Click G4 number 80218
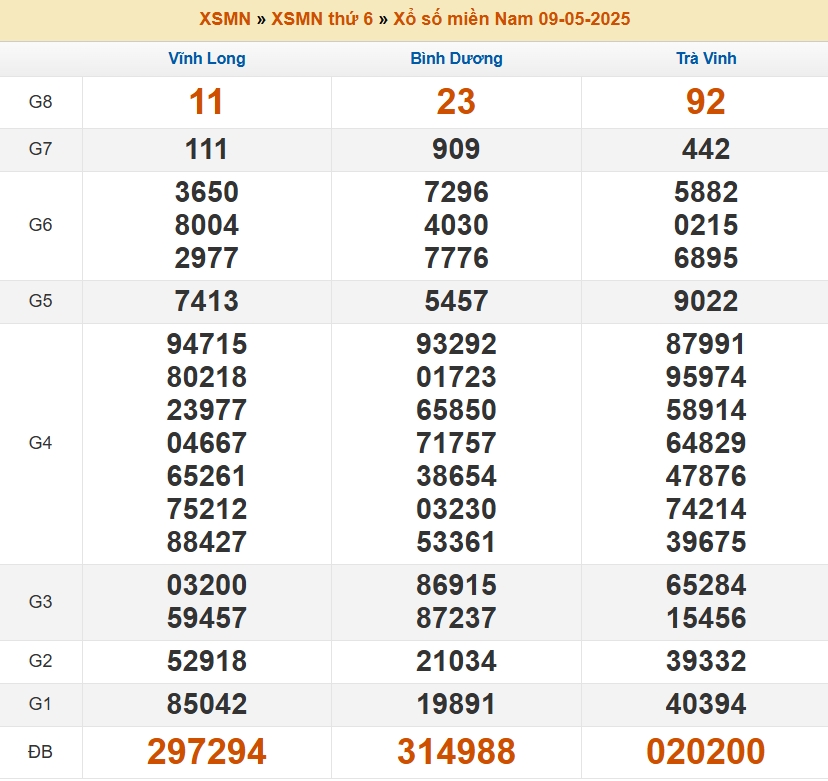Viewport: 828px width, 781px height. coord(206,377)
